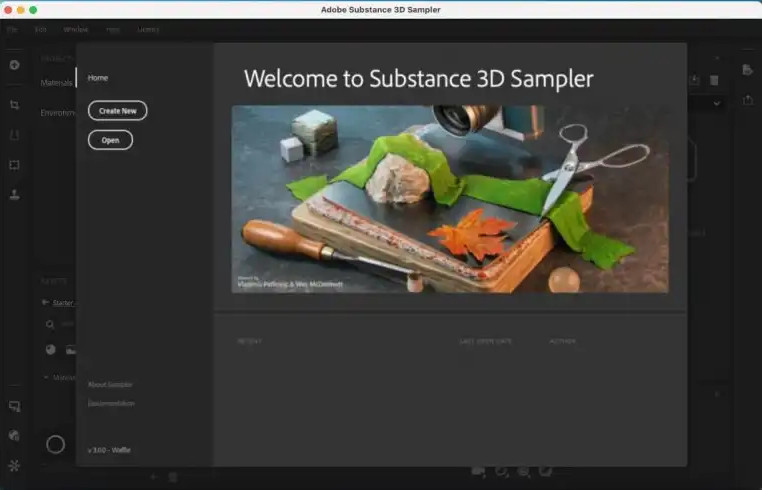Click the material sphere filter icon

pyautogui.click(x=51, y=350)
